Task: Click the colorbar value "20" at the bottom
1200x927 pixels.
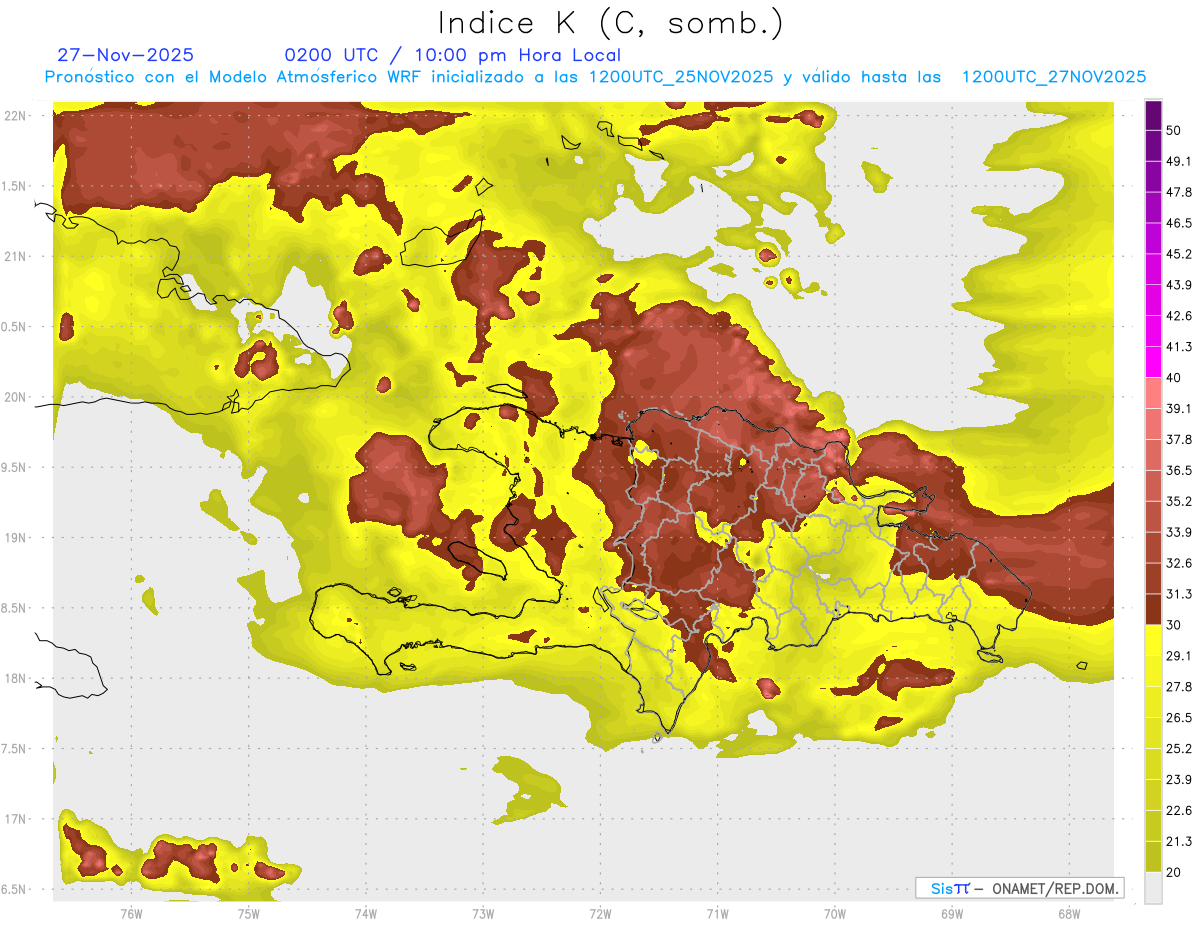Action: tap(1173, 872)
